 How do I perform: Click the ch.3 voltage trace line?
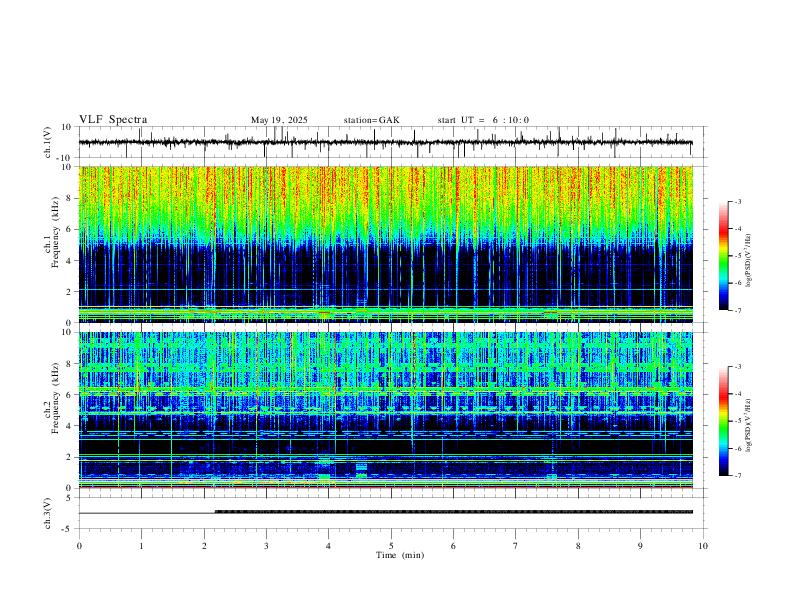click(385, 512)
